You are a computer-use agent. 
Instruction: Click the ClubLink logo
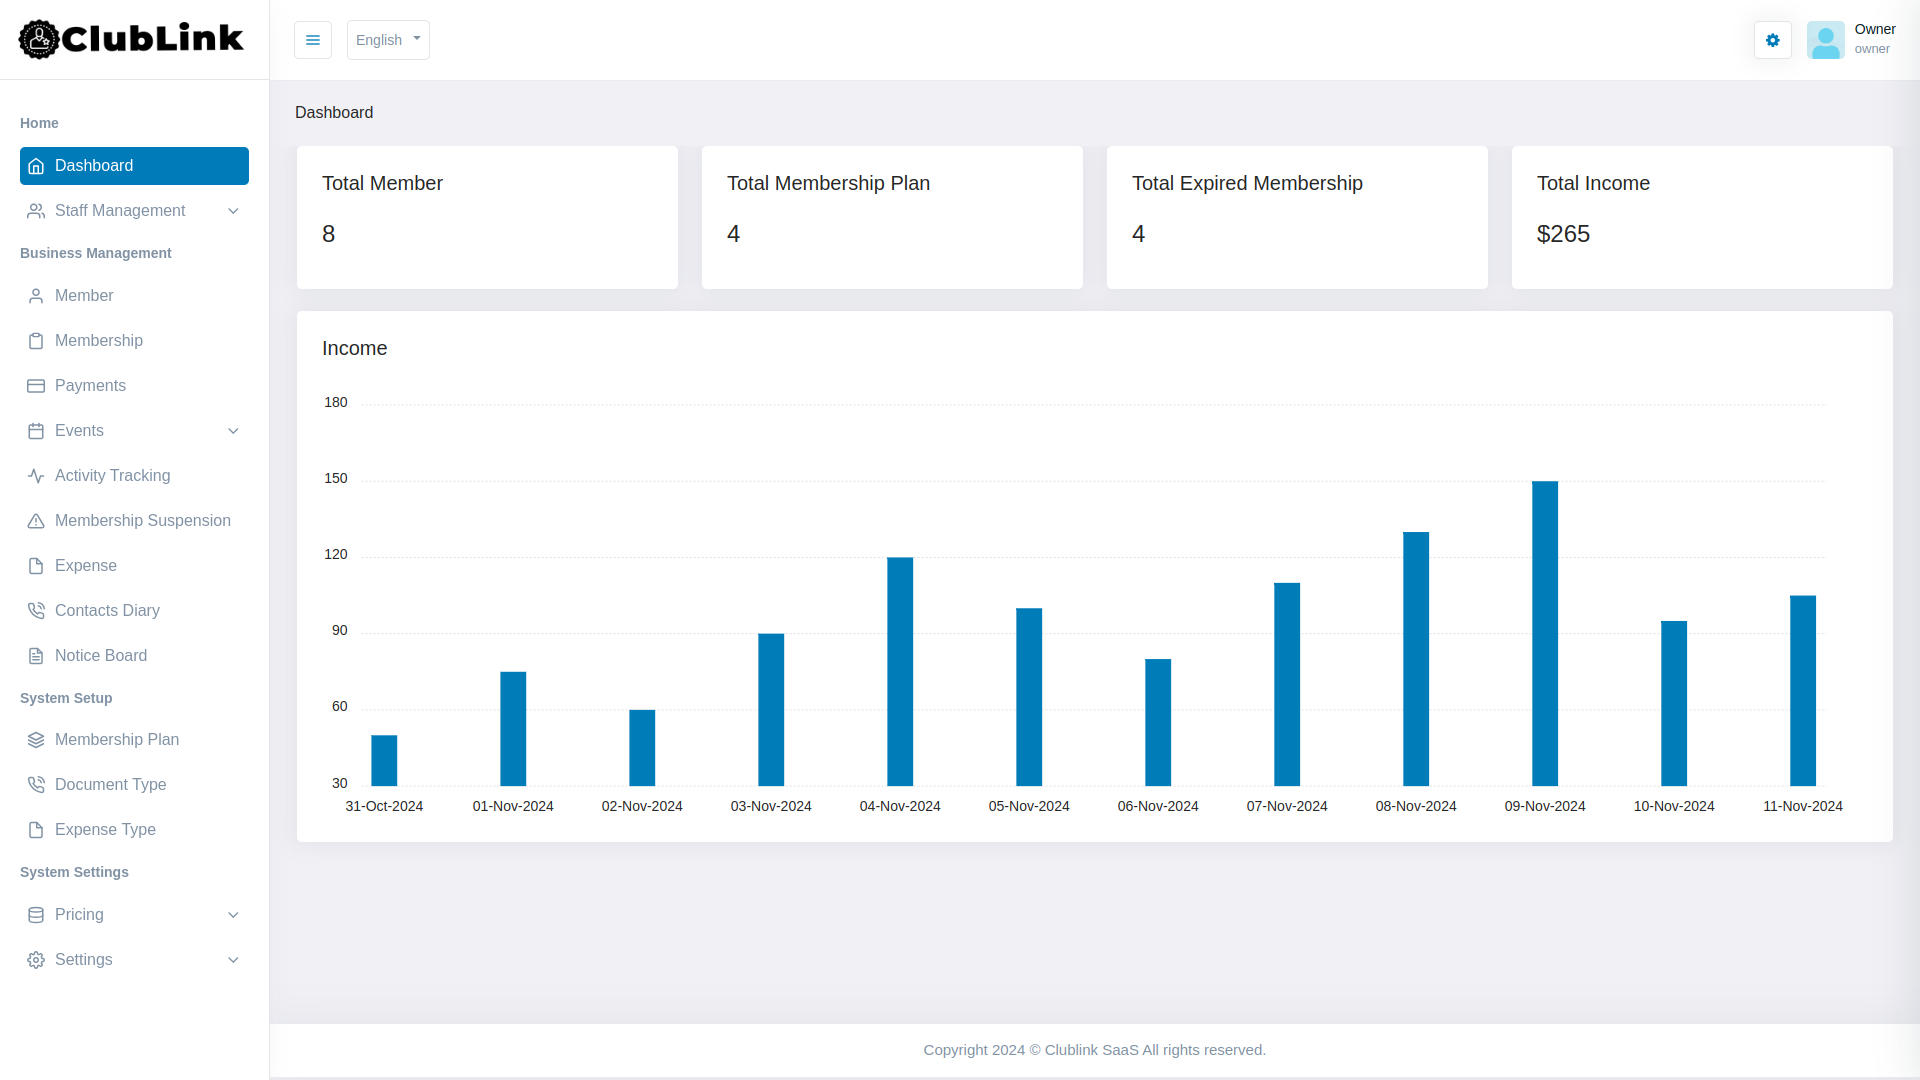[130, 40]
